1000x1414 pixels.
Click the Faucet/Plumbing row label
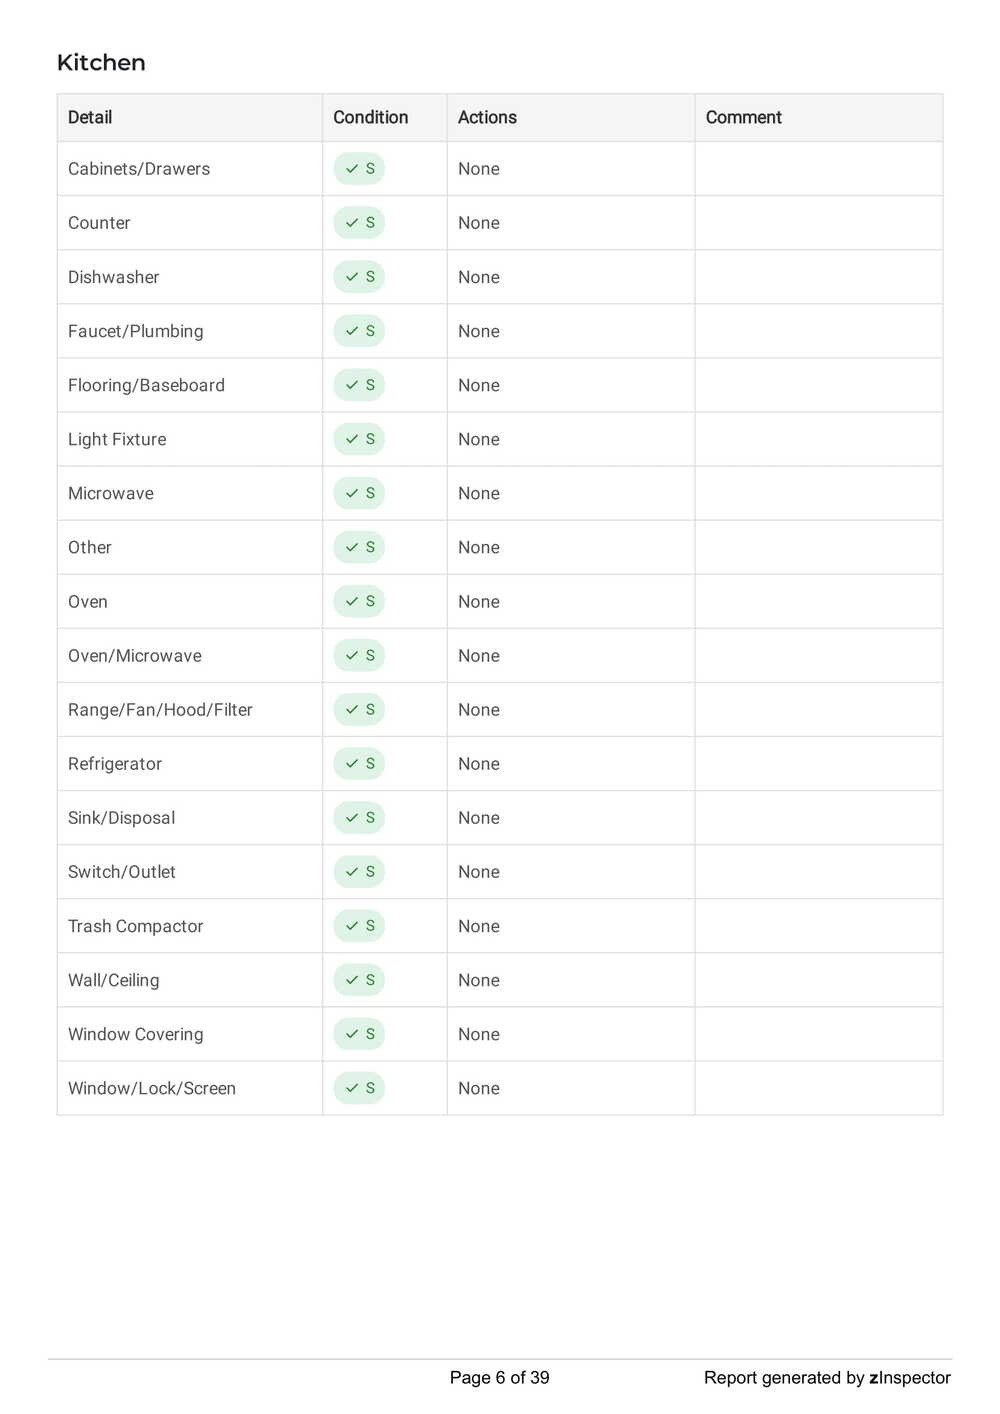coord(135,331)
